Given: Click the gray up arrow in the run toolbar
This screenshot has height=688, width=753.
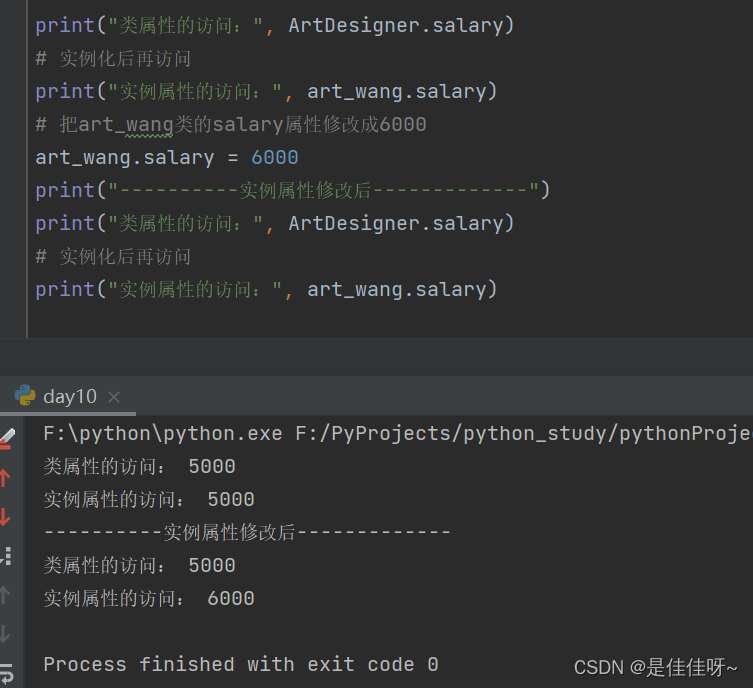Looking at the screenshot, I should (x=5, y=595).
